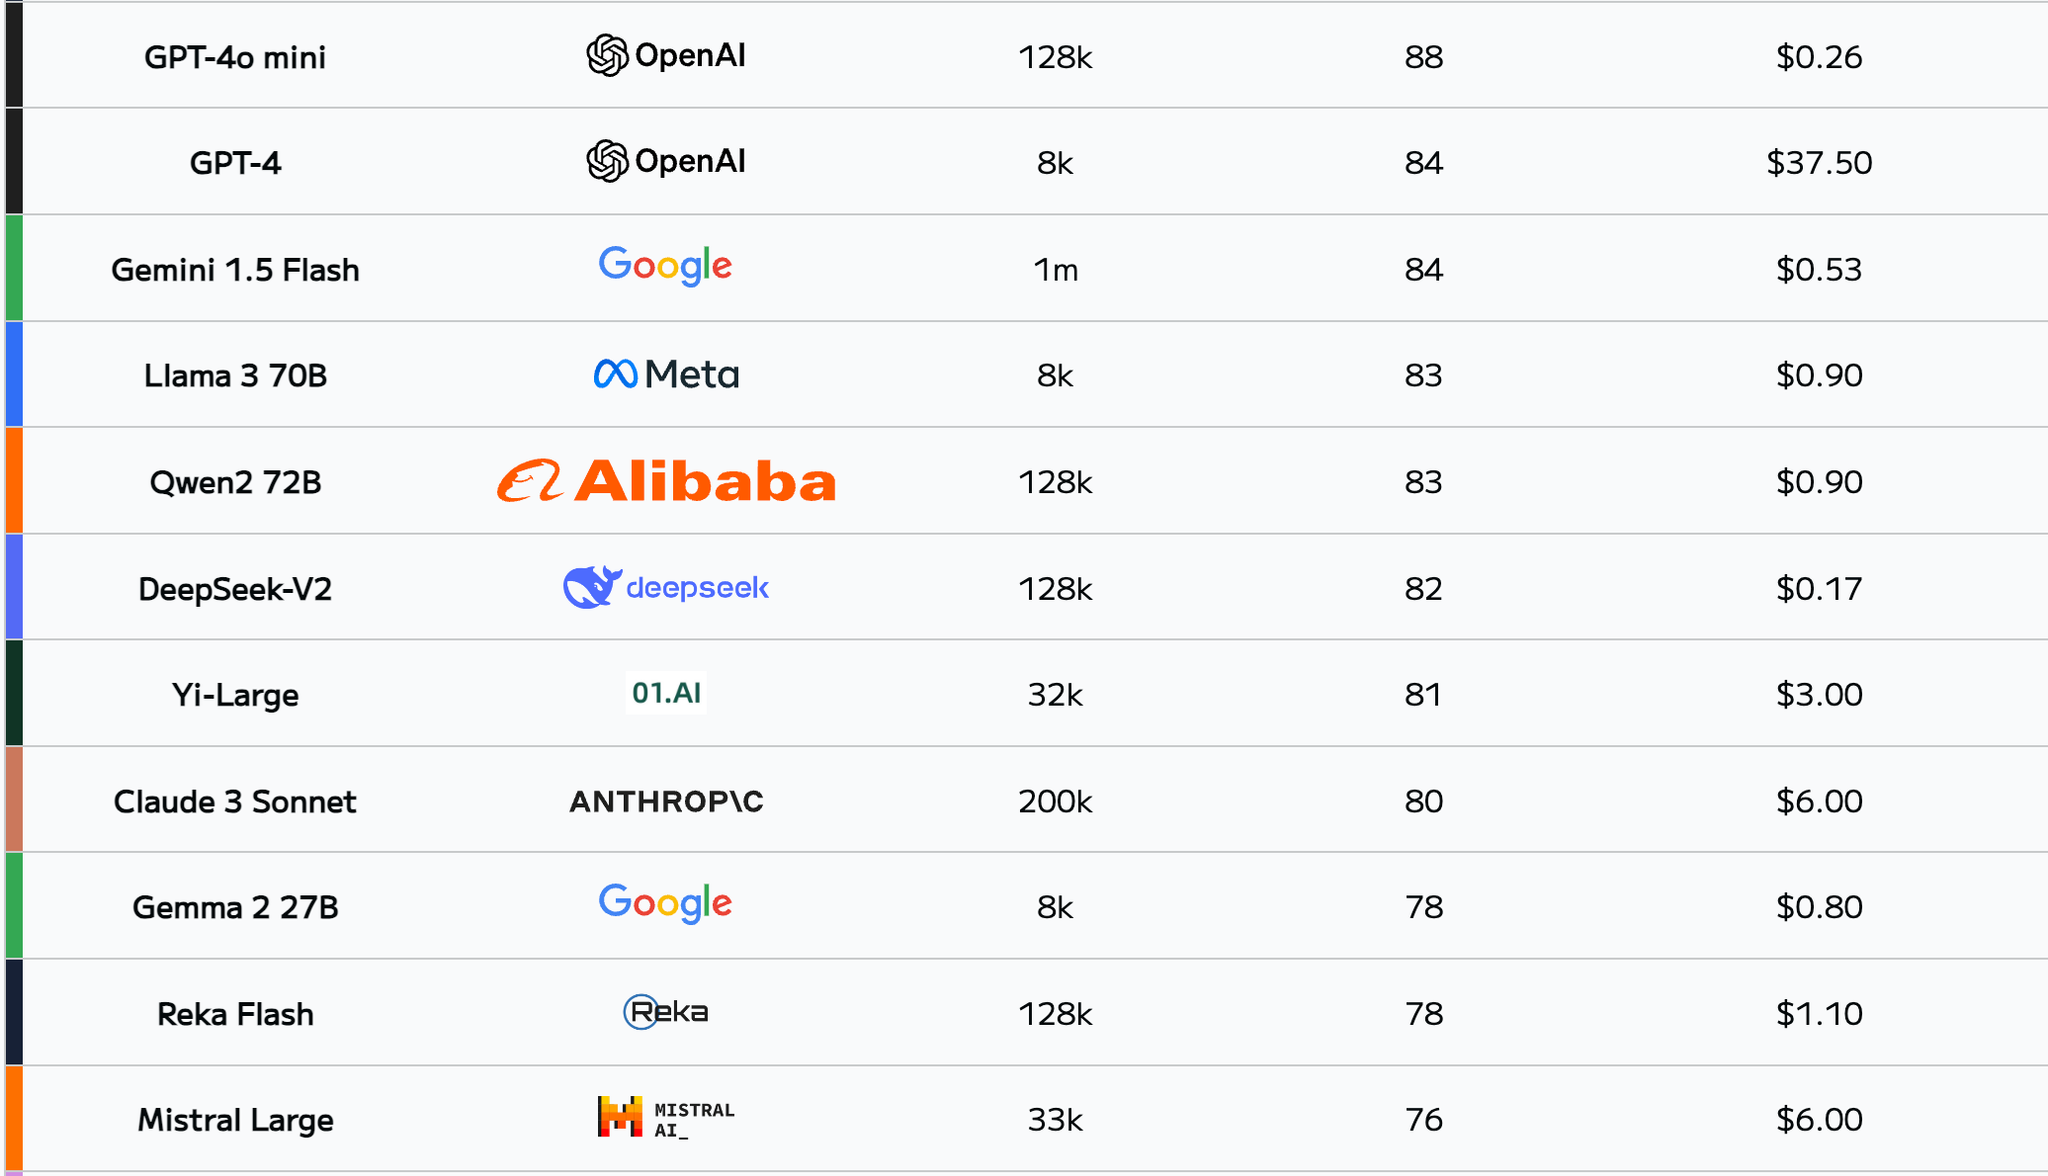Click the Meta logo in Llama row
The height and width of the screenshot is (1176, 2048).
pyautogui.click(x=666, y=375)
